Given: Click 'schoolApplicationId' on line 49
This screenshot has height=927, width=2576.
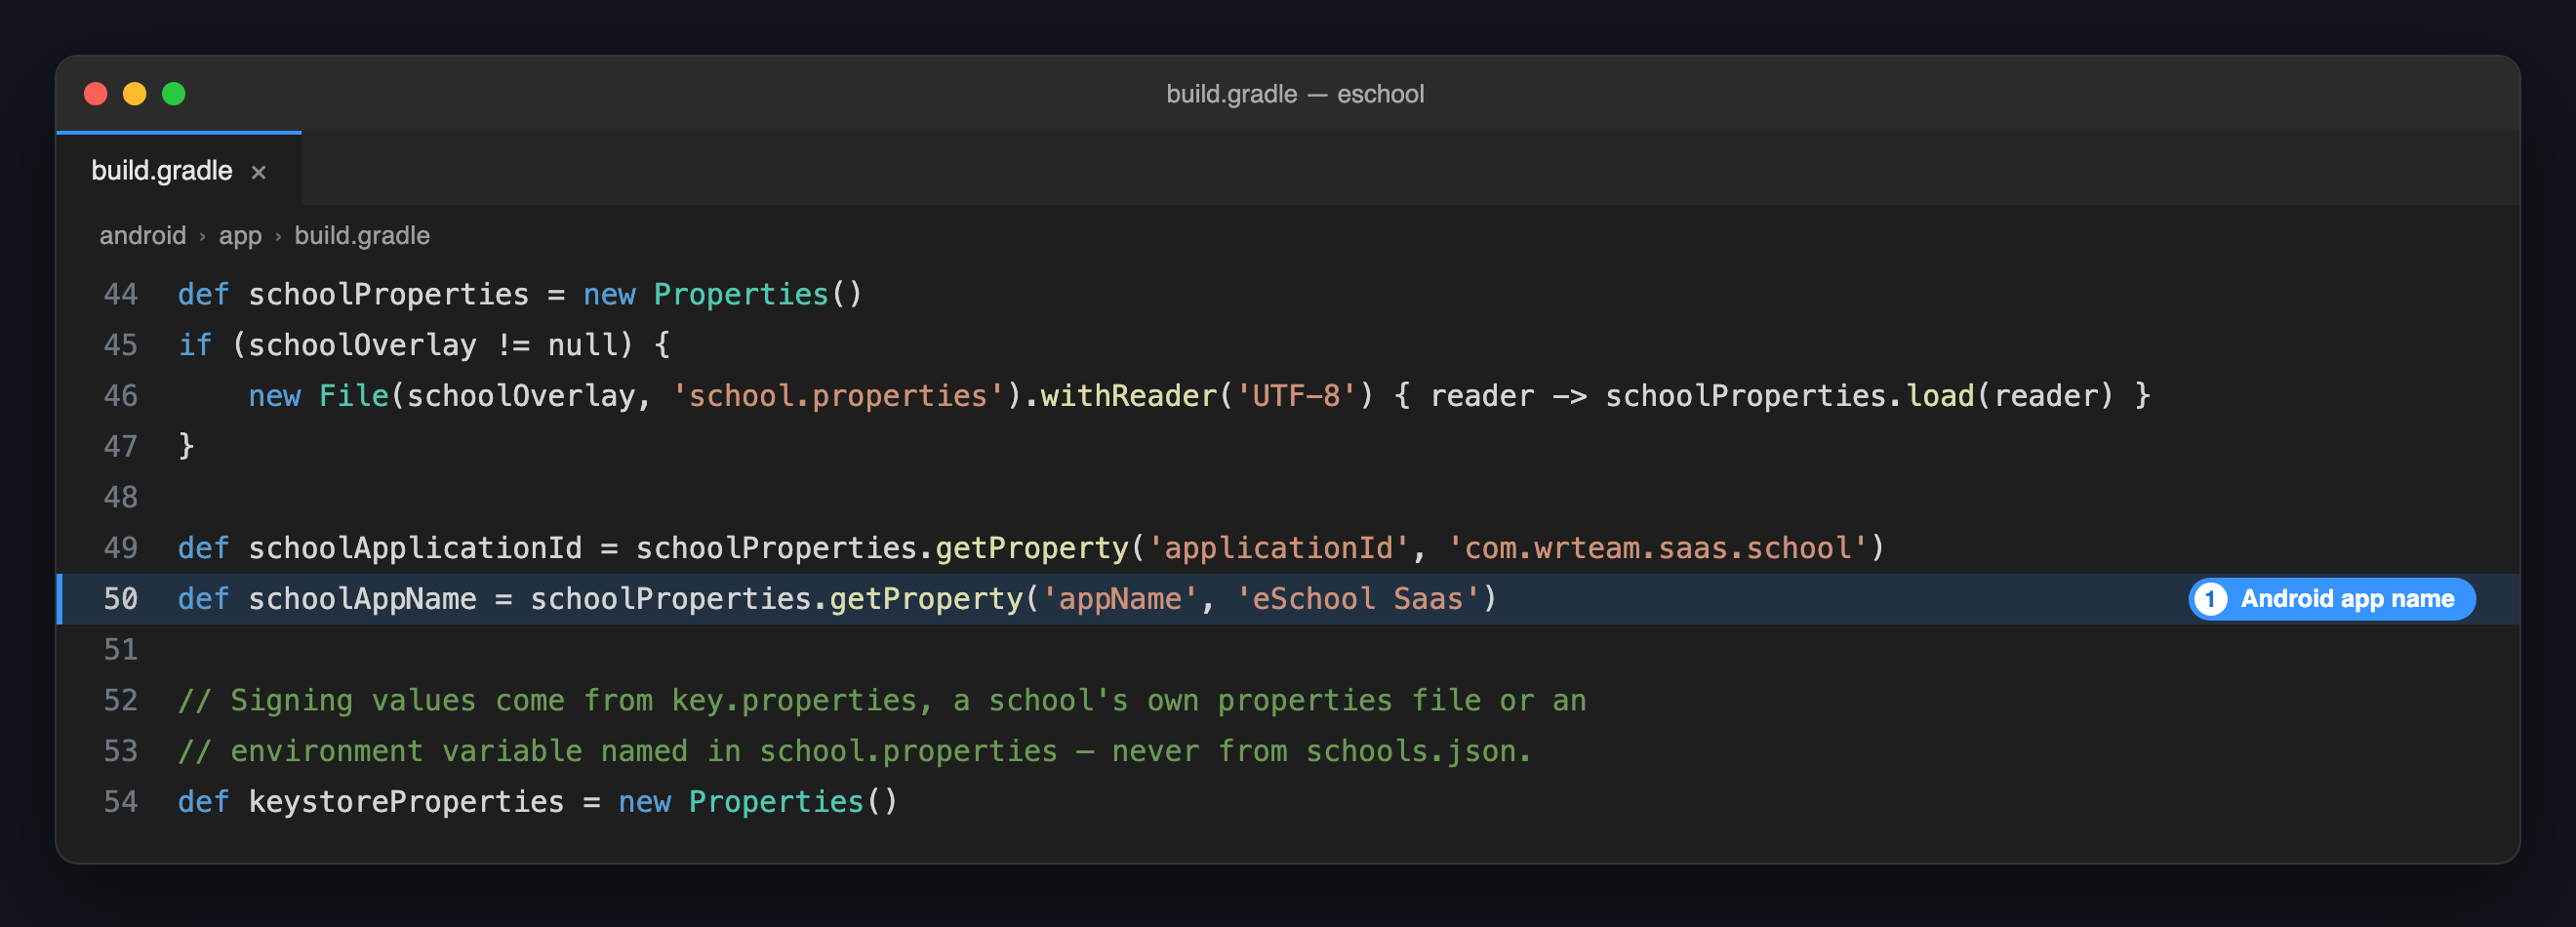Looking at the screenshot, I should pos(415,548).
